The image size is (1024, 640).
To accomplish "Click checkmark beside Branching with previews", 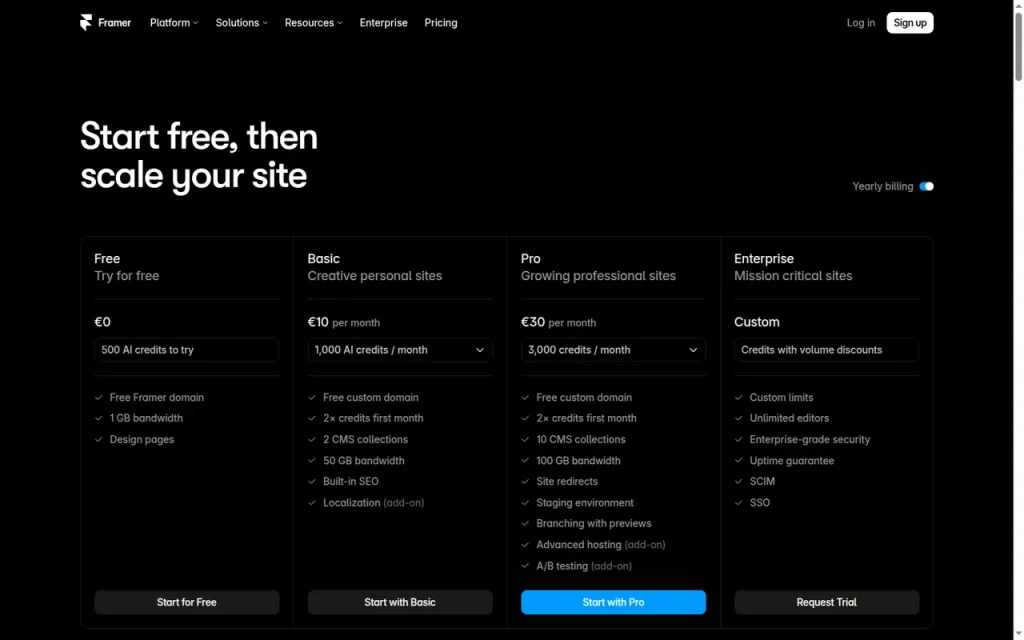I will [x=525, y=524].
